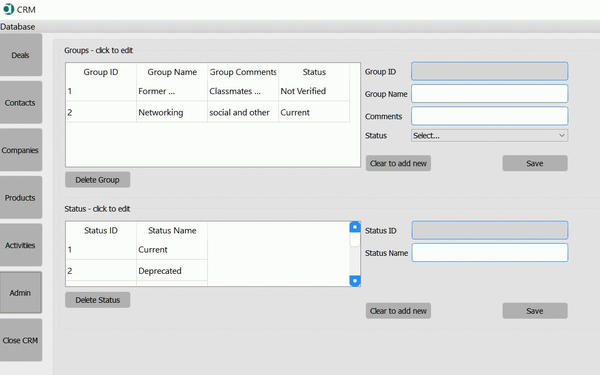Save the group entry
Image resolution: width=600 pixels, height=375 pixels.
535,163
